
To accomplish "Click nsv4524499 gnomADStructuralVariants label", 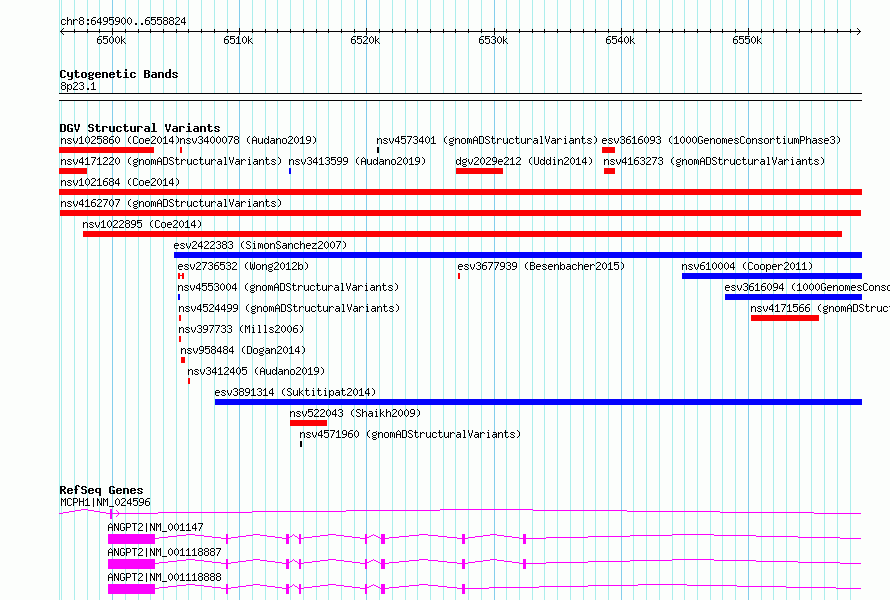I will pyautogui.click(x=289, y=308).
